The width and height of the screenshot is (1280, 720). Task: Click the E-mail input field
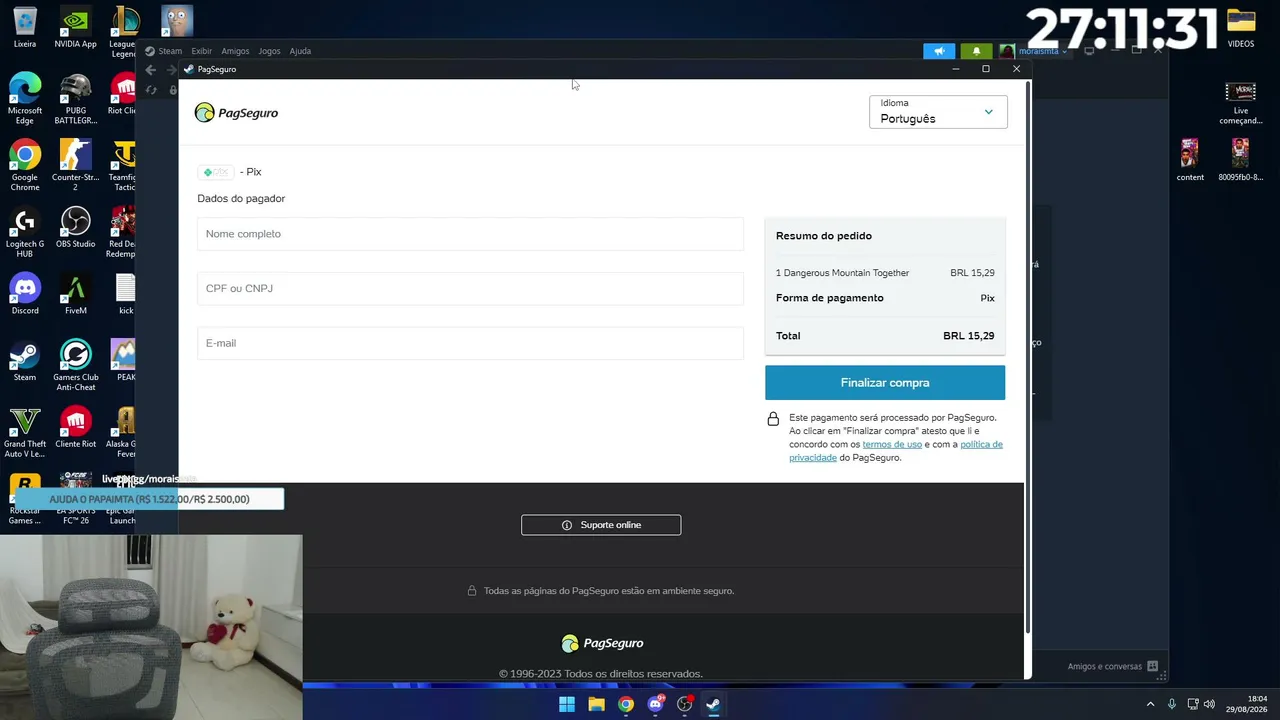click(470, 343)
